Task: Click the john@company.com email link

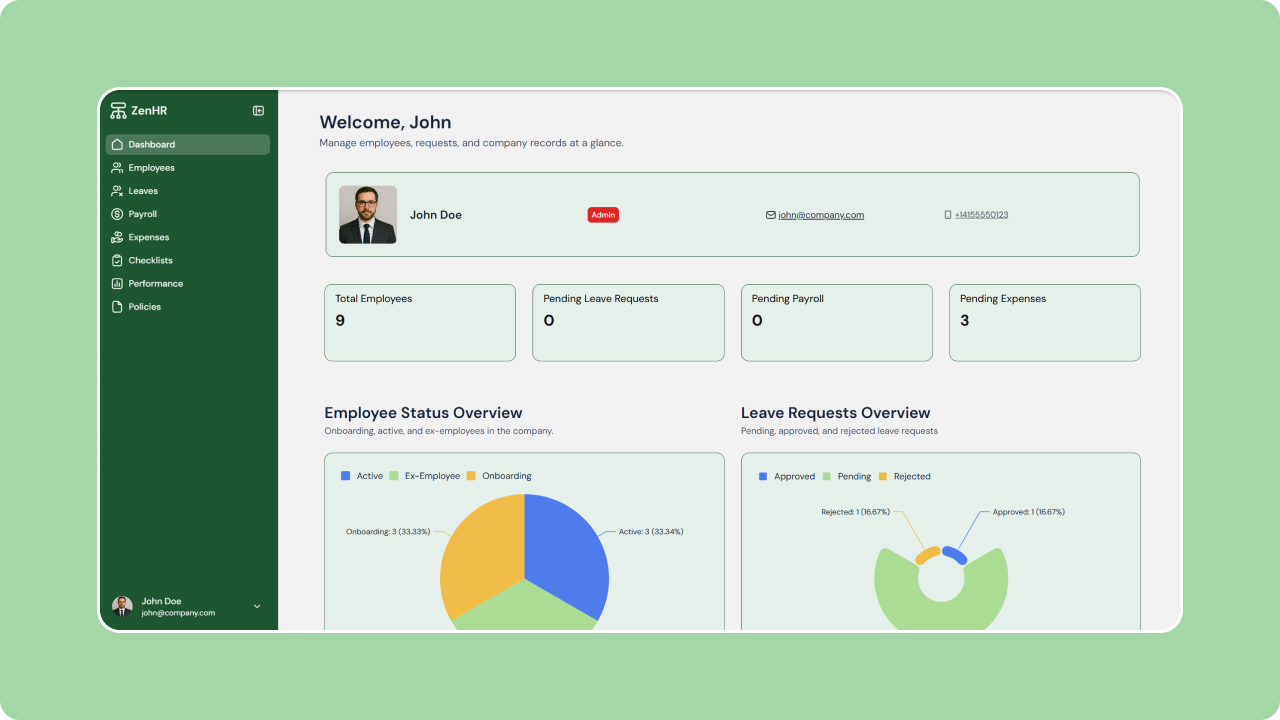Action: pyautogui.click(x=820, y=214)
